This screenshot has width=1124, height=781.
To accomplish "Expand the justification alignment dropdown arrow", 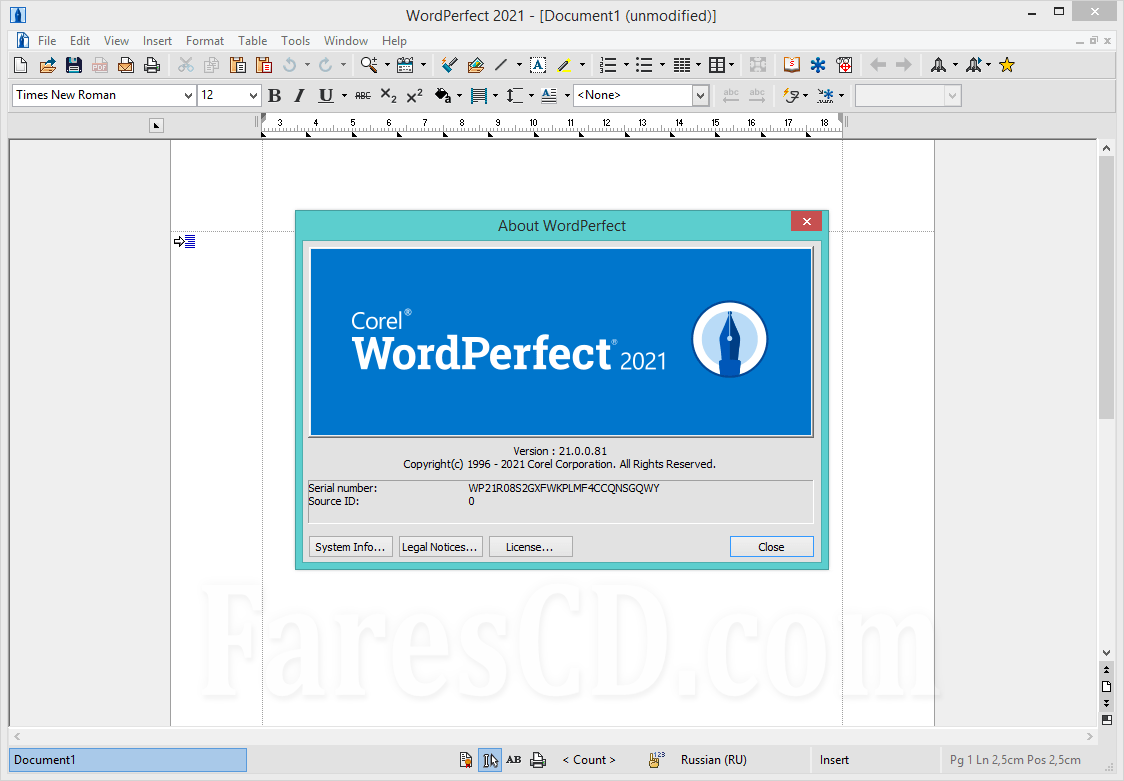I will (x=495, y=95).
